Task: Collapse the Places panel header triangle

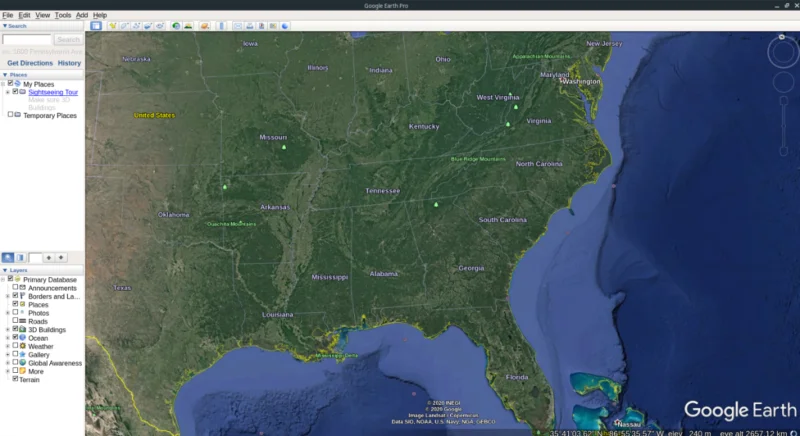Action: coord(5,74)
